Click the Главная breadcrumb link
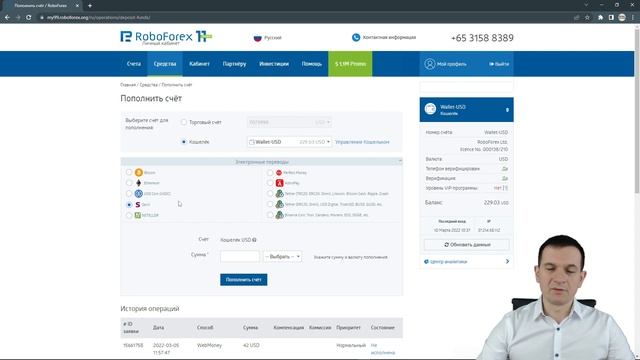The image size is (640, 360). pos(128,85)
